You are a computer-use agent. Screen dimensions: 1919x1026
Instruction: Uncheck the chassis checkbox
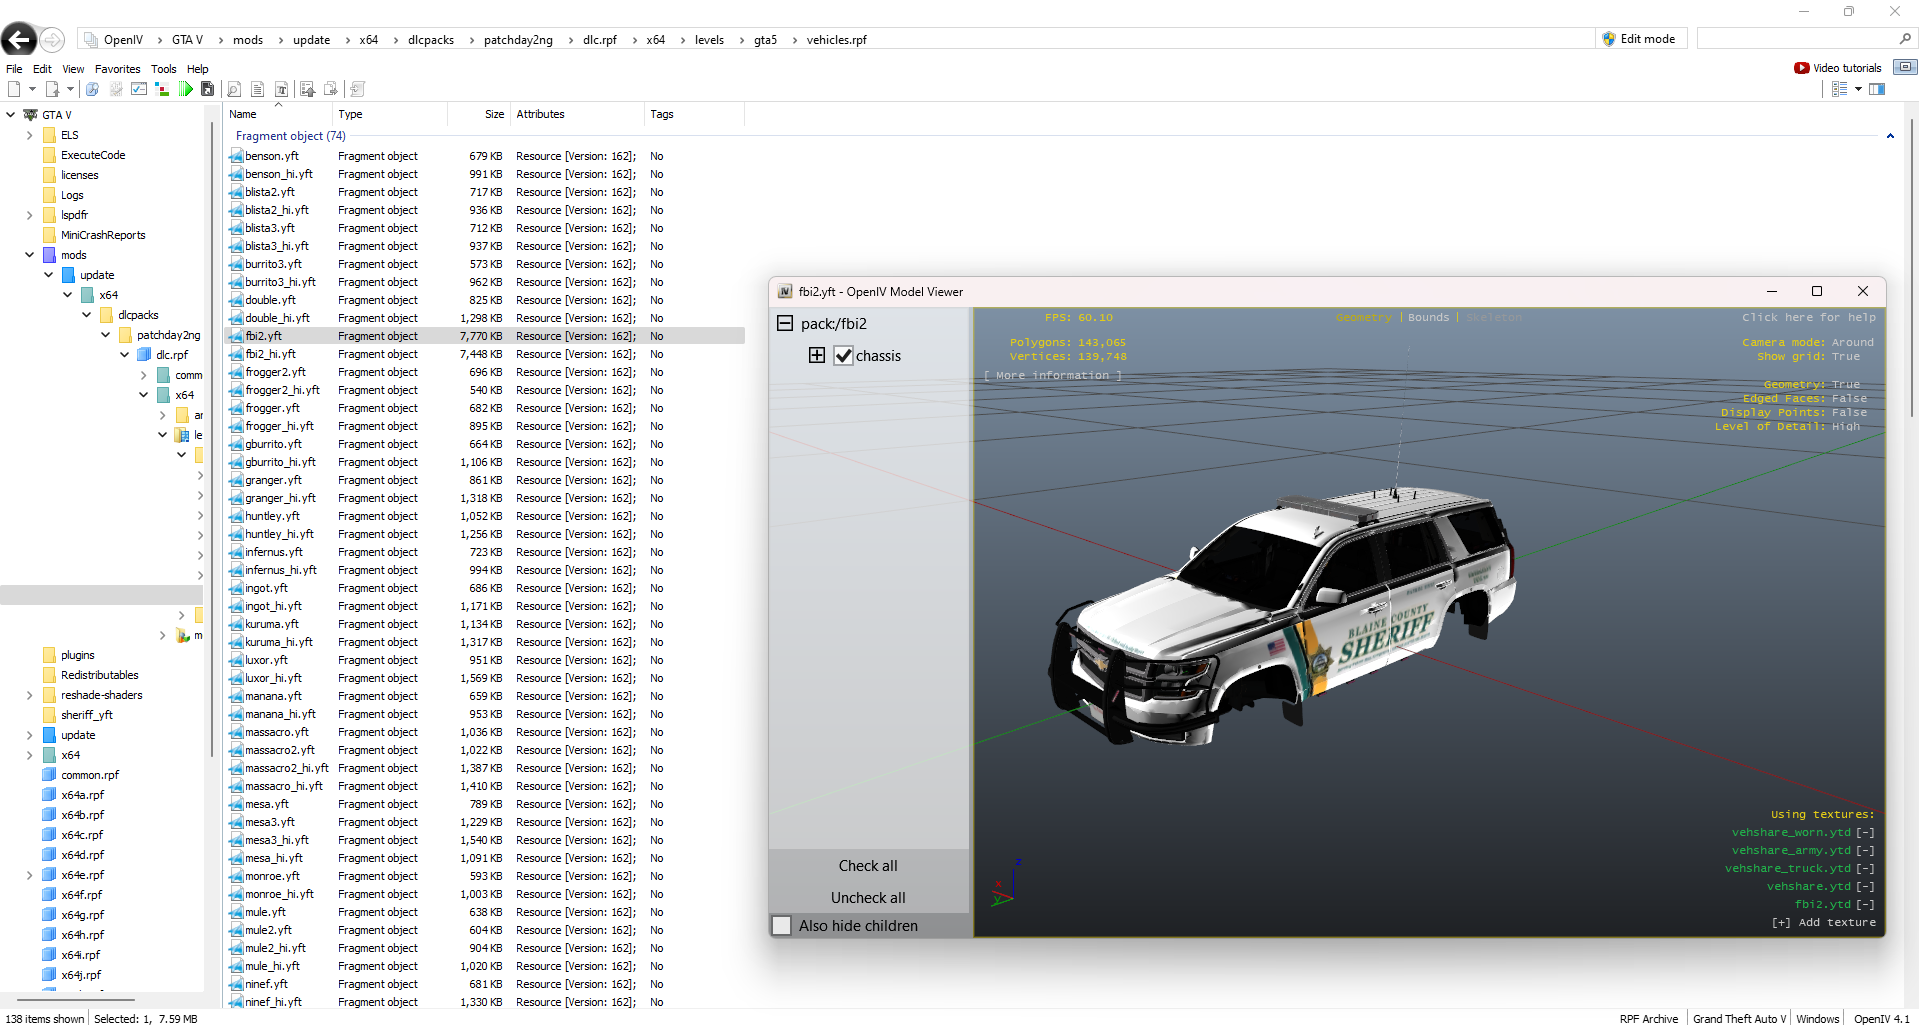click(x=843, y=356)
